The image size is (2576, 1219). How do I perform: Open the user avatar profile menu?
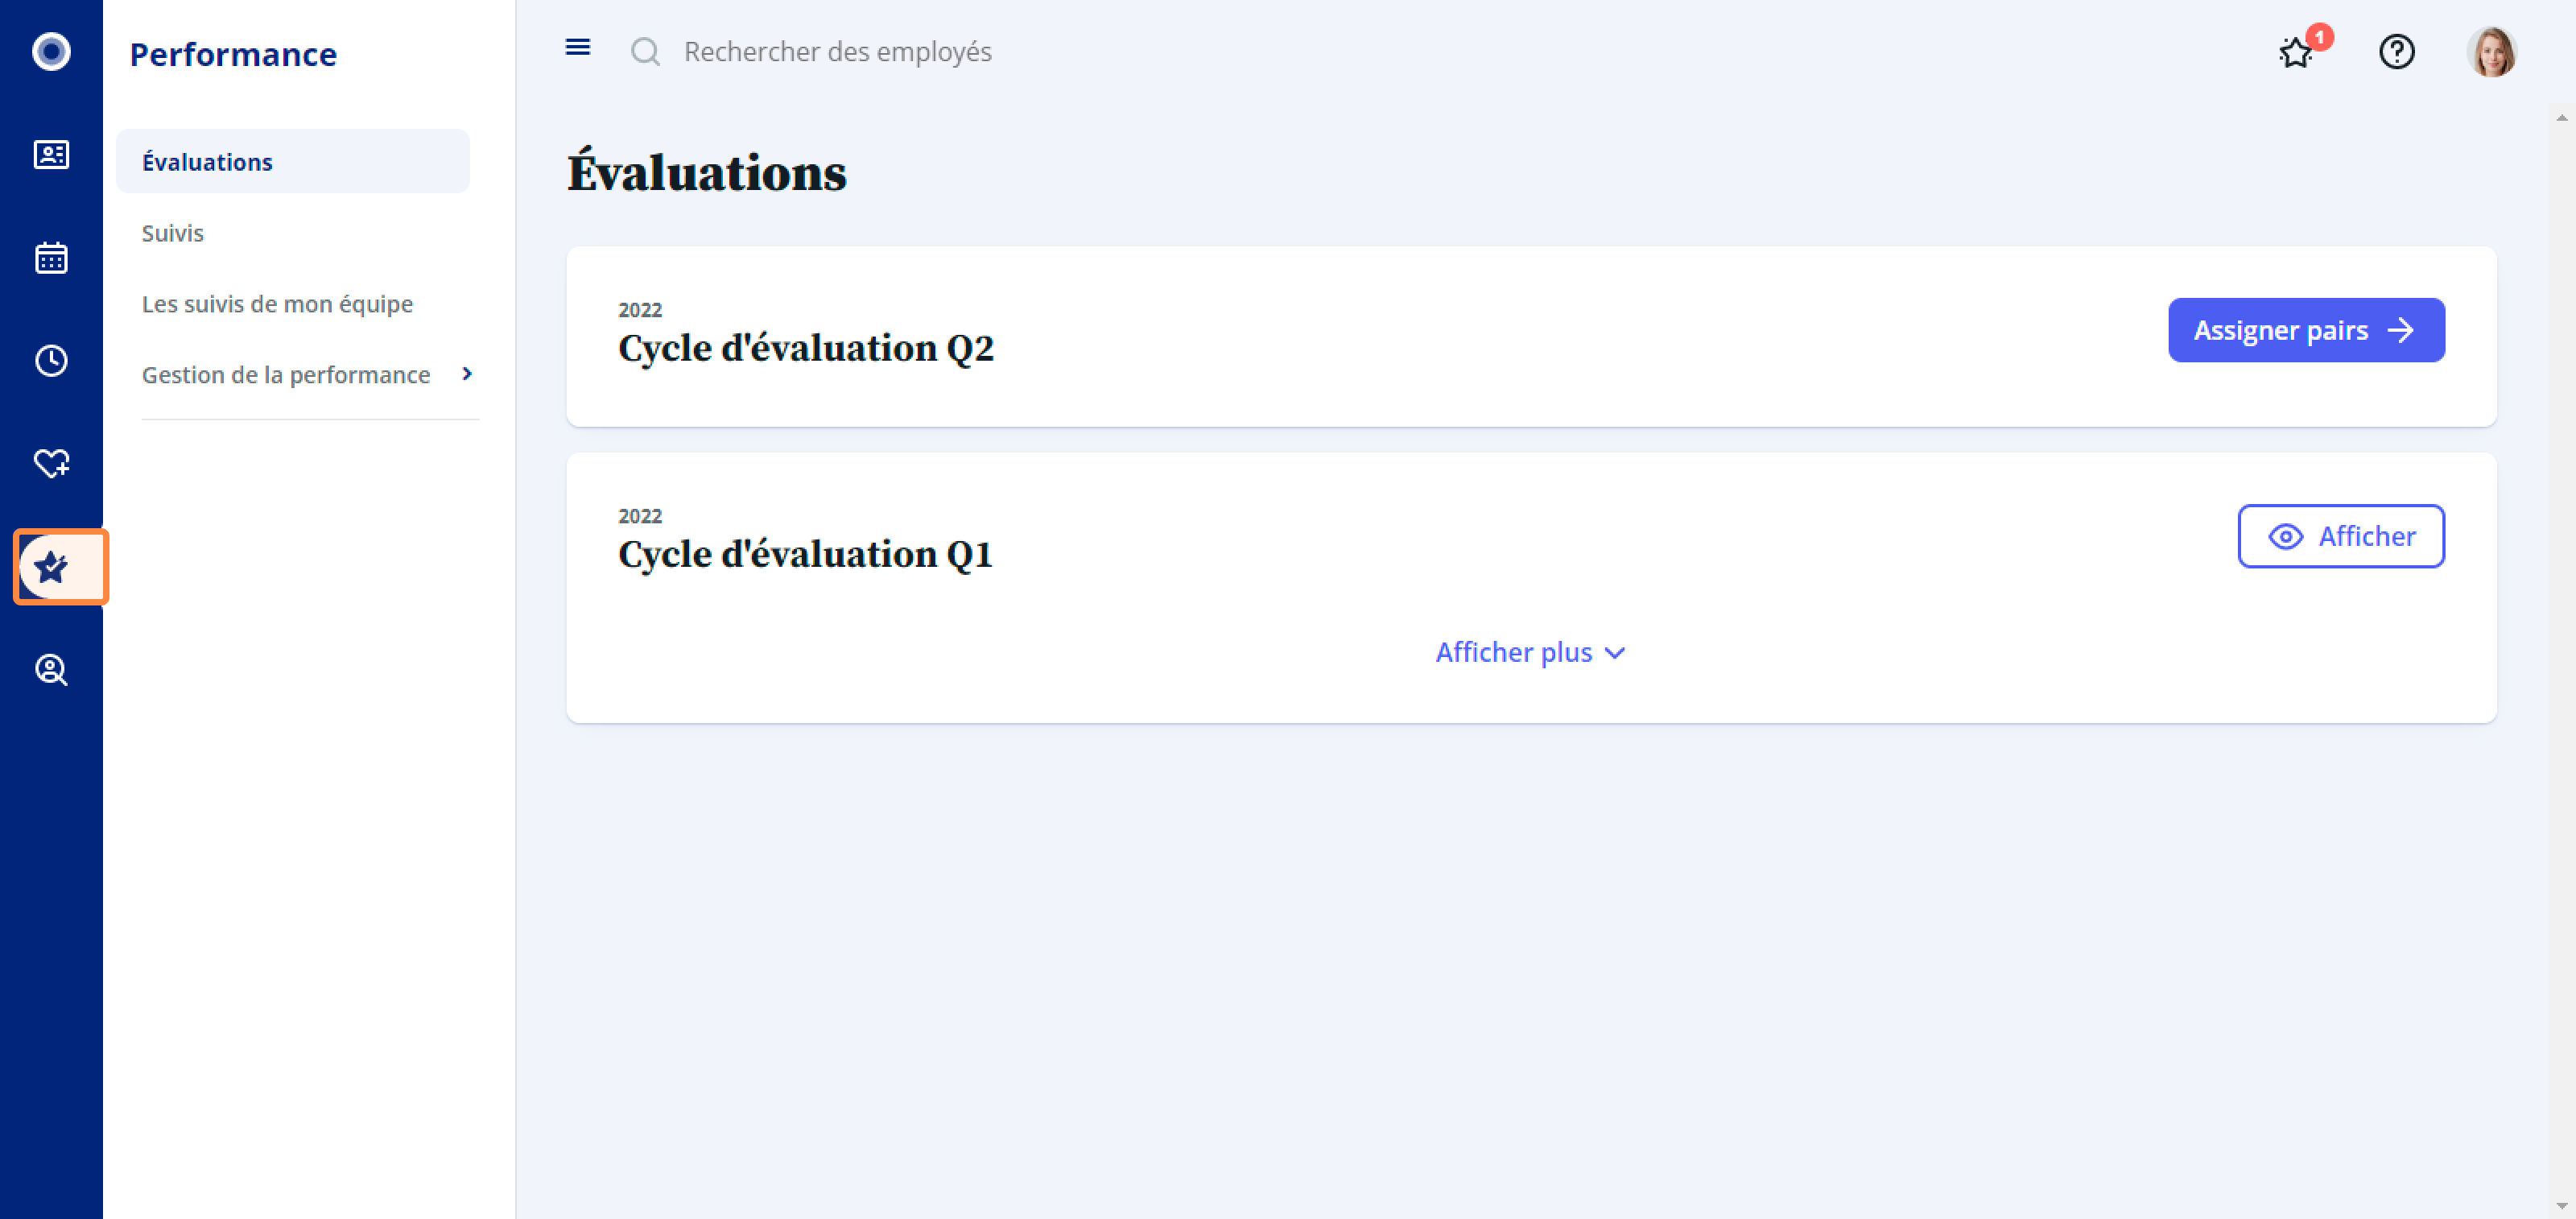2491,51
